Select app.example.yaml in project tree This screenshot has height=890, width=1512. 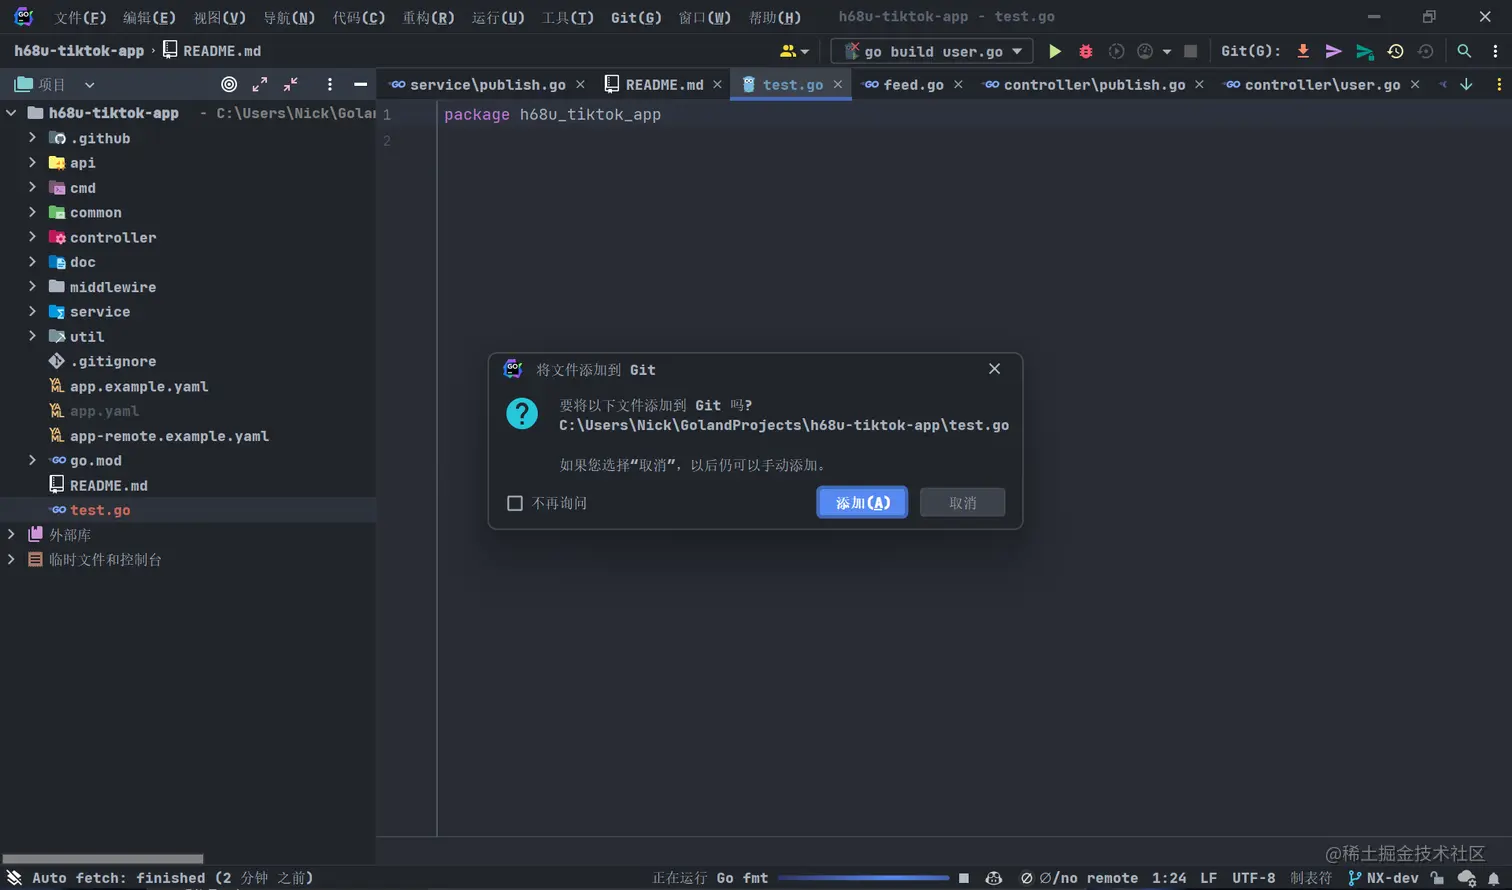click(x=139, y=386)
